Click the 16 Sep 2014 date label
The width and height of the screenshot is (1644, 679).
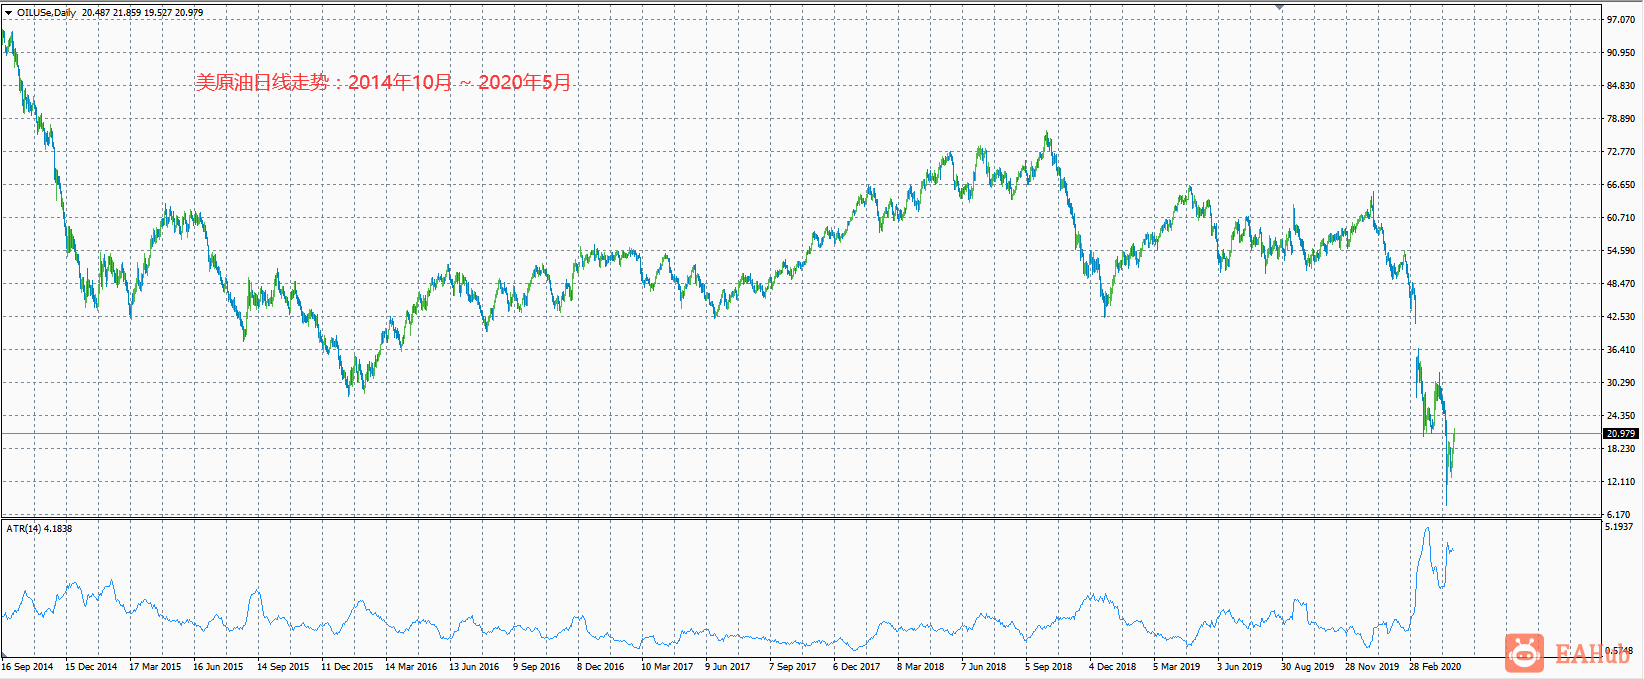point(28,666)
